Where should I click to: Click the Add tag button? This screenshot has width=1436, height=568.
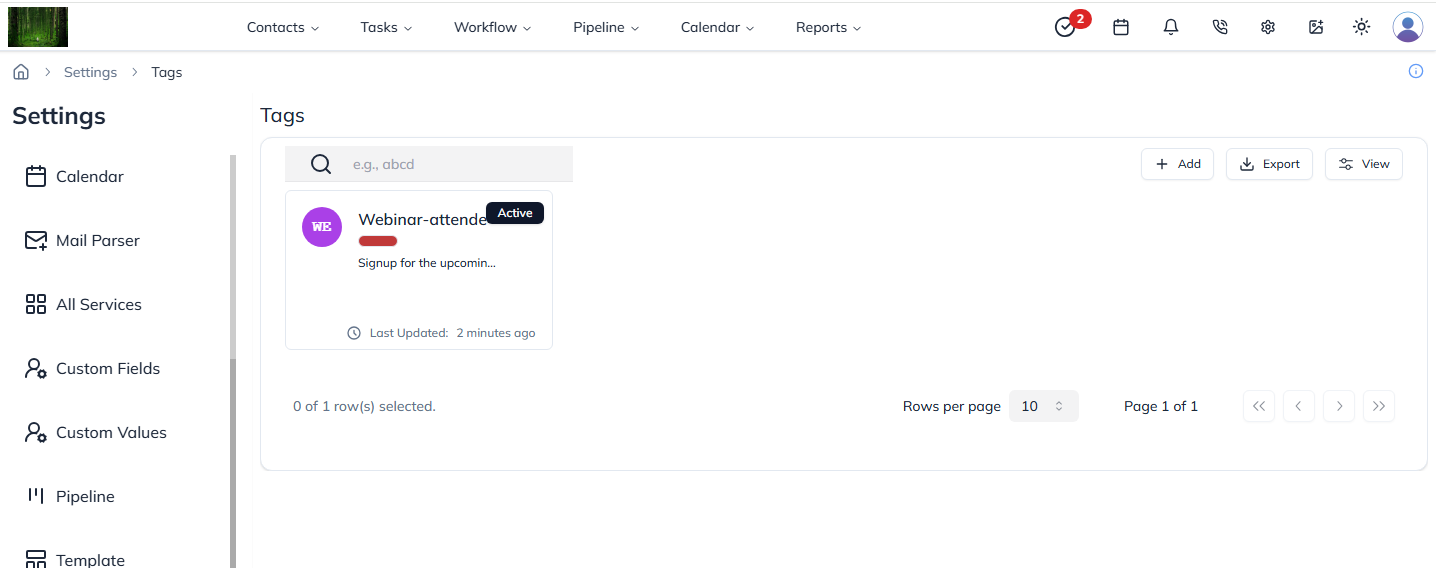1177,164
